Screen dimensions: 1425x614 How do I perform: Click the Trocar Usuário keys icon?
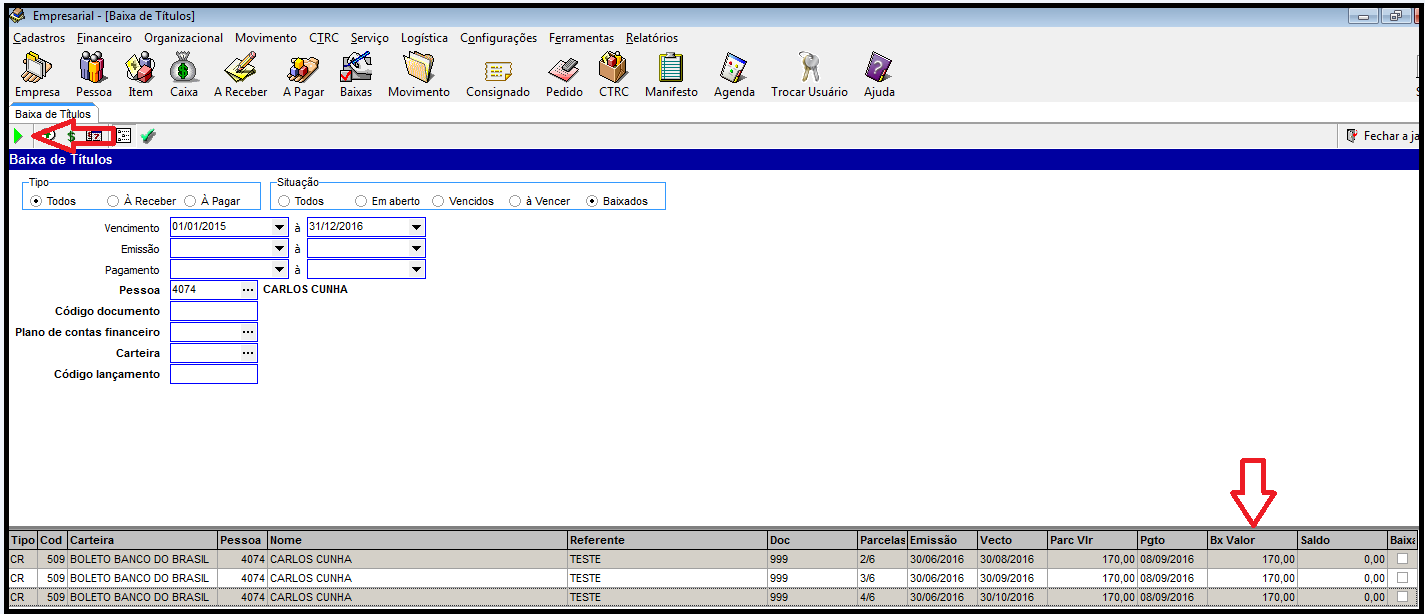808,74
